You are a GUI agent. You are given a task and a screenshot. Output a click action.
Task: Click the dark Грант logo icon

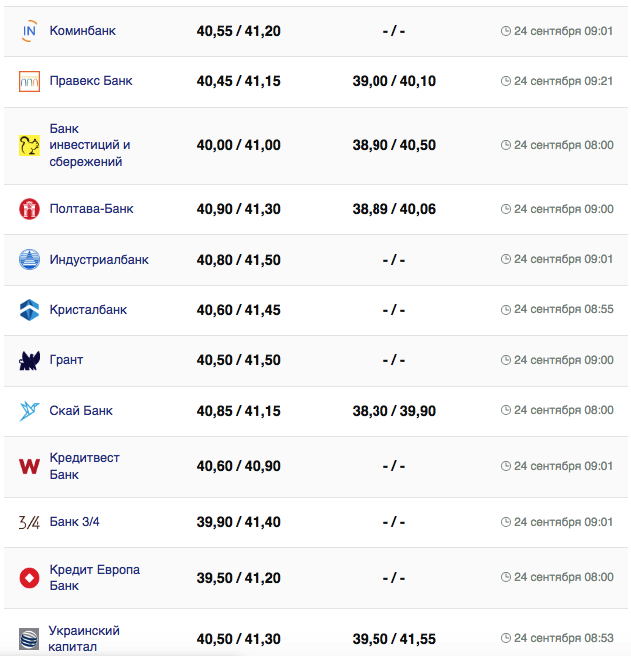[29, 360]
